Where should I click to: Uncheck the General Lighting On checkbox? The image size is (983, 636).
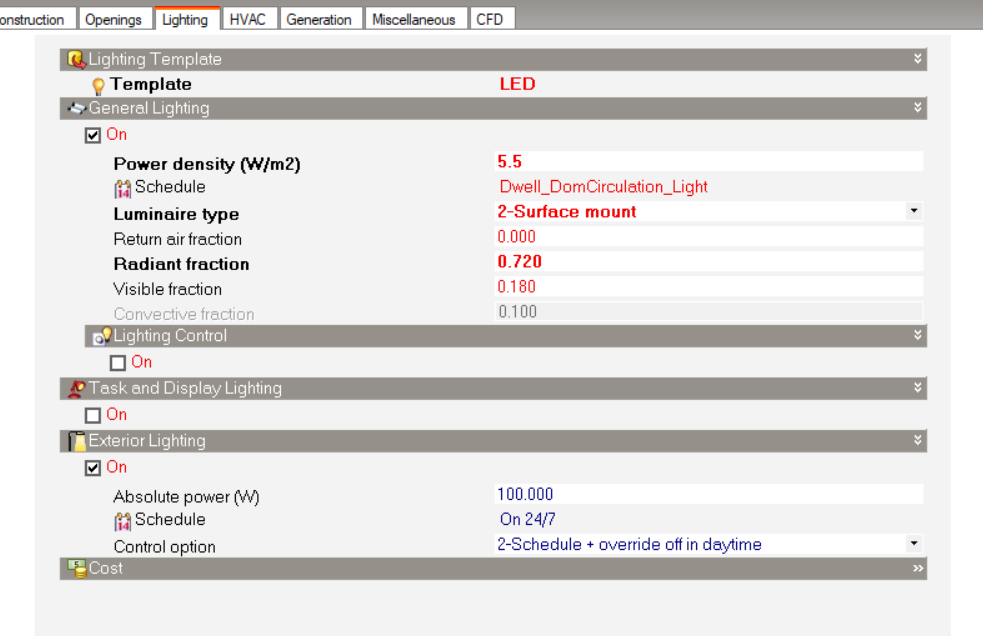93,135
